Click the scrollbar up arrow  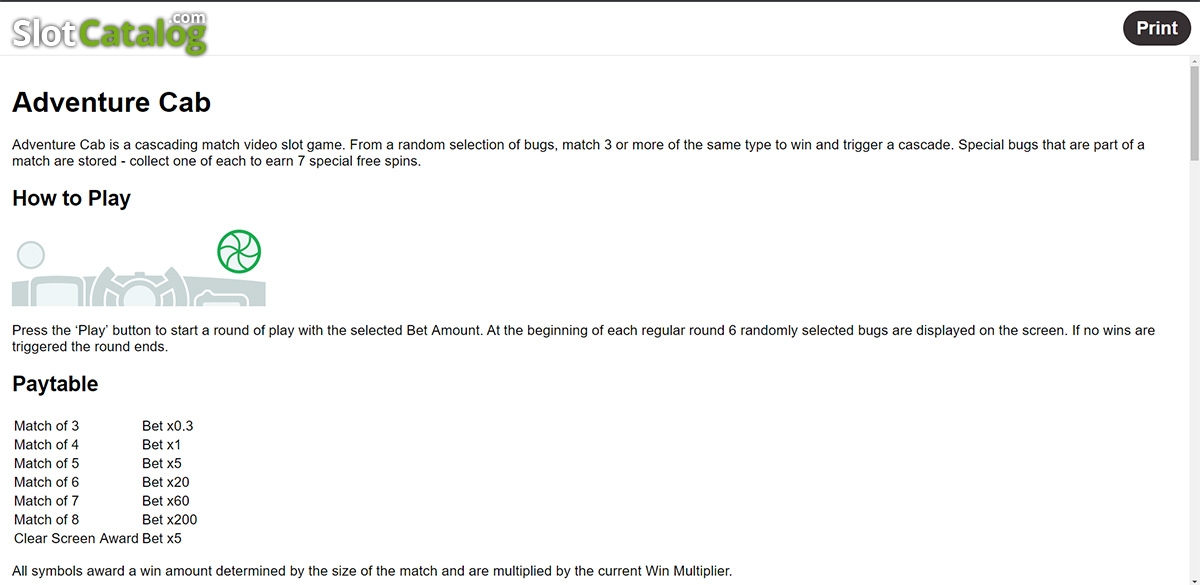[x=1193, y=62]
